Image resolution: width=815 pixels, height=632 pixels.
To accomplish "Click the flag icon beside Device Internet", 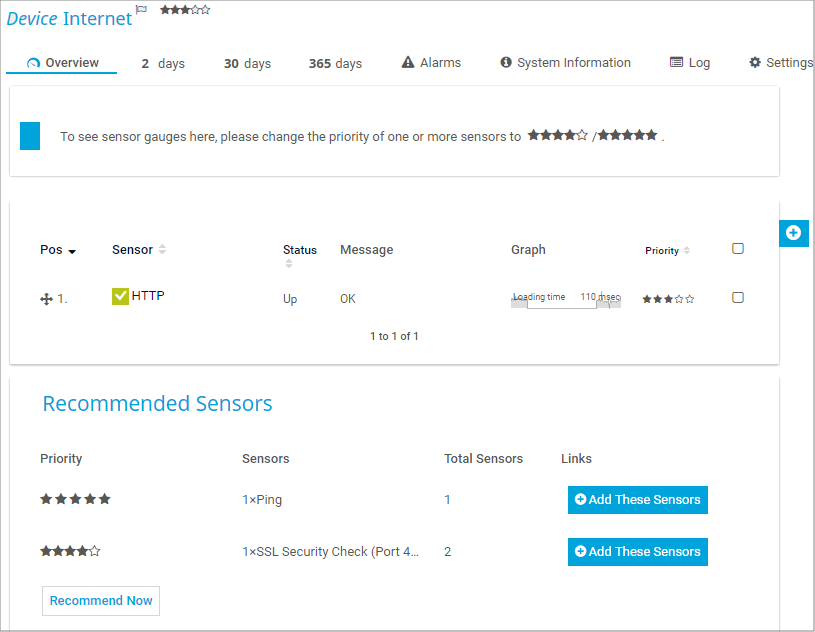I will coord(141,10).
